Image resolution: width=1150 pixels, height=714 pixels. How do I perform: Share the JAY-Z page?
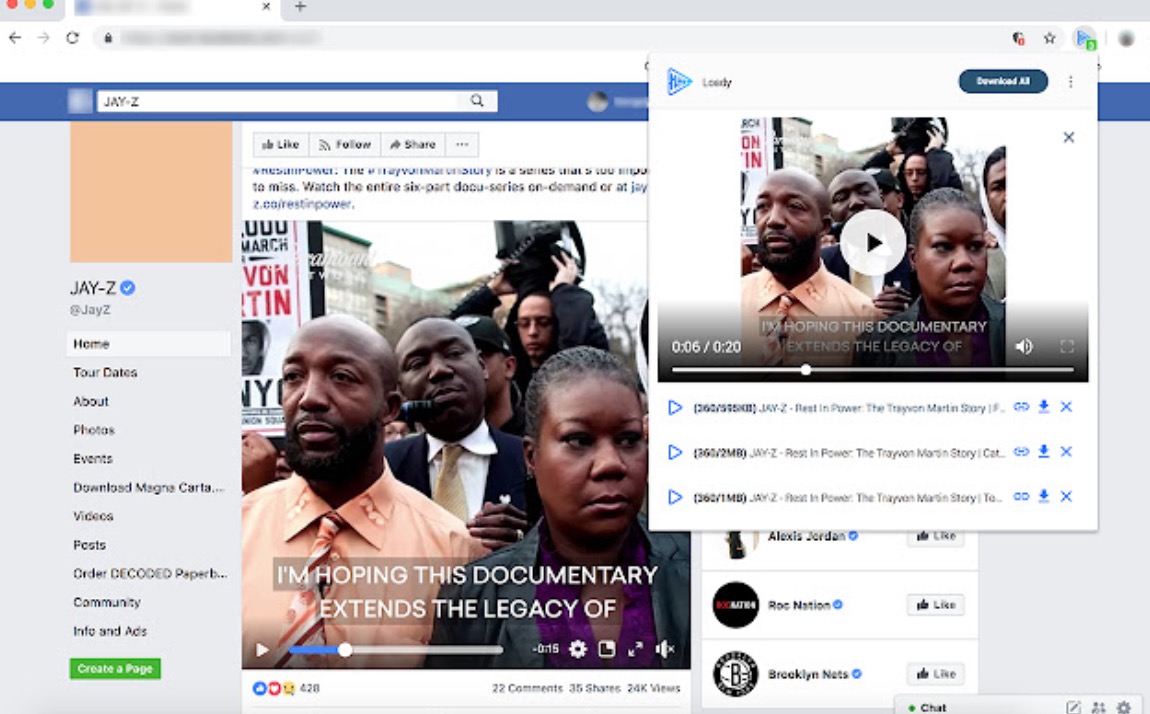click(x=413, y=144)
